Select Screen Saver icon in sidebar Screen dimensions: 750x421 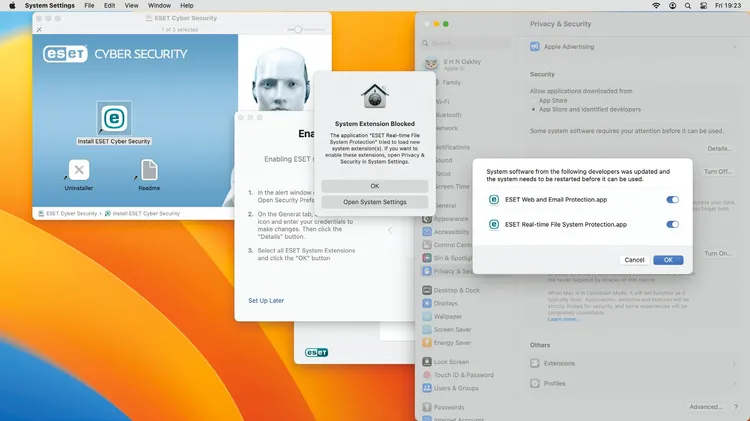pyautogui.click(x=427, y=330)
